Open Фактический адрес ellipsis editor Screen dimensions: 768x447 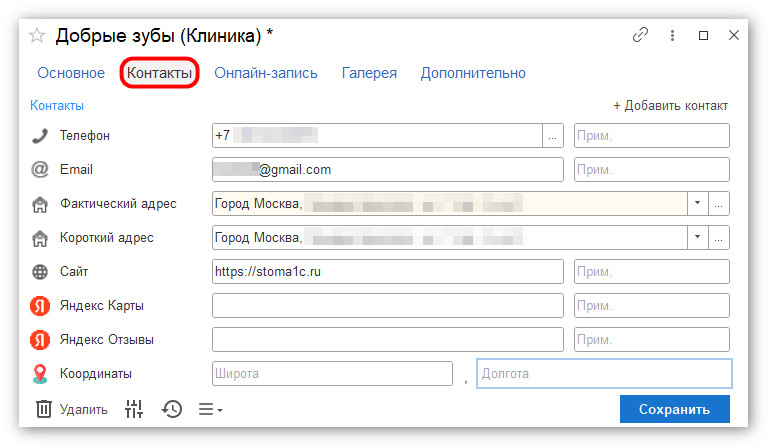pyautogui.click(x=719, y=204)
